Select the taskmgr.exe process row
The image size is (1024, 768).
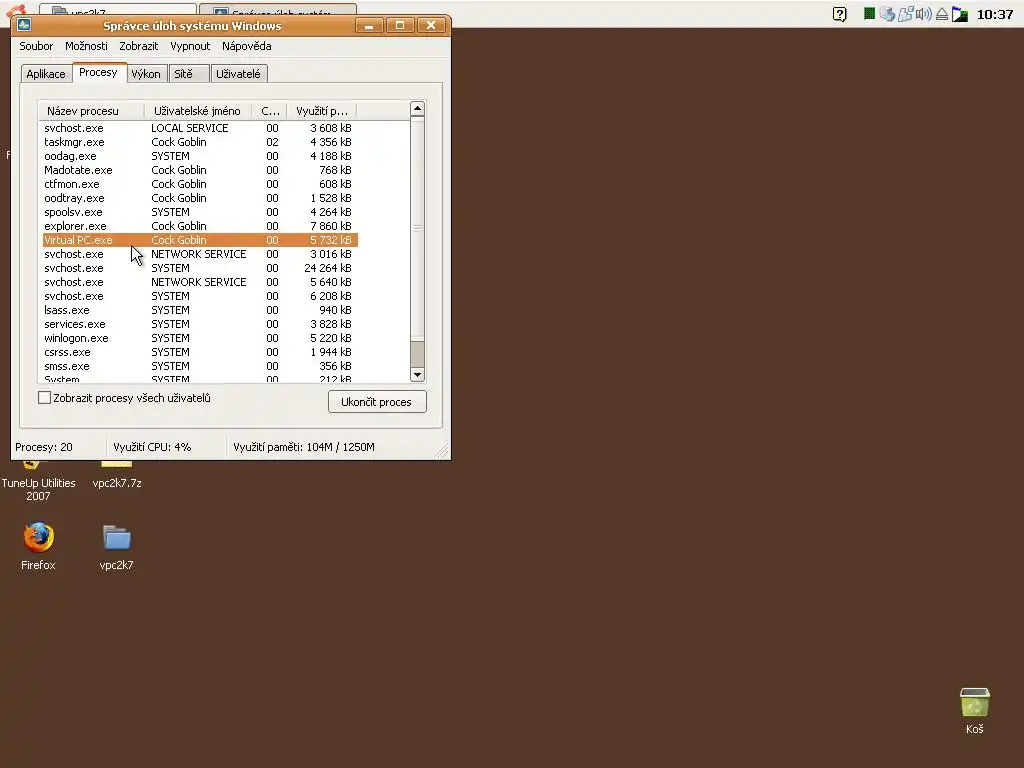coord(200,142)
